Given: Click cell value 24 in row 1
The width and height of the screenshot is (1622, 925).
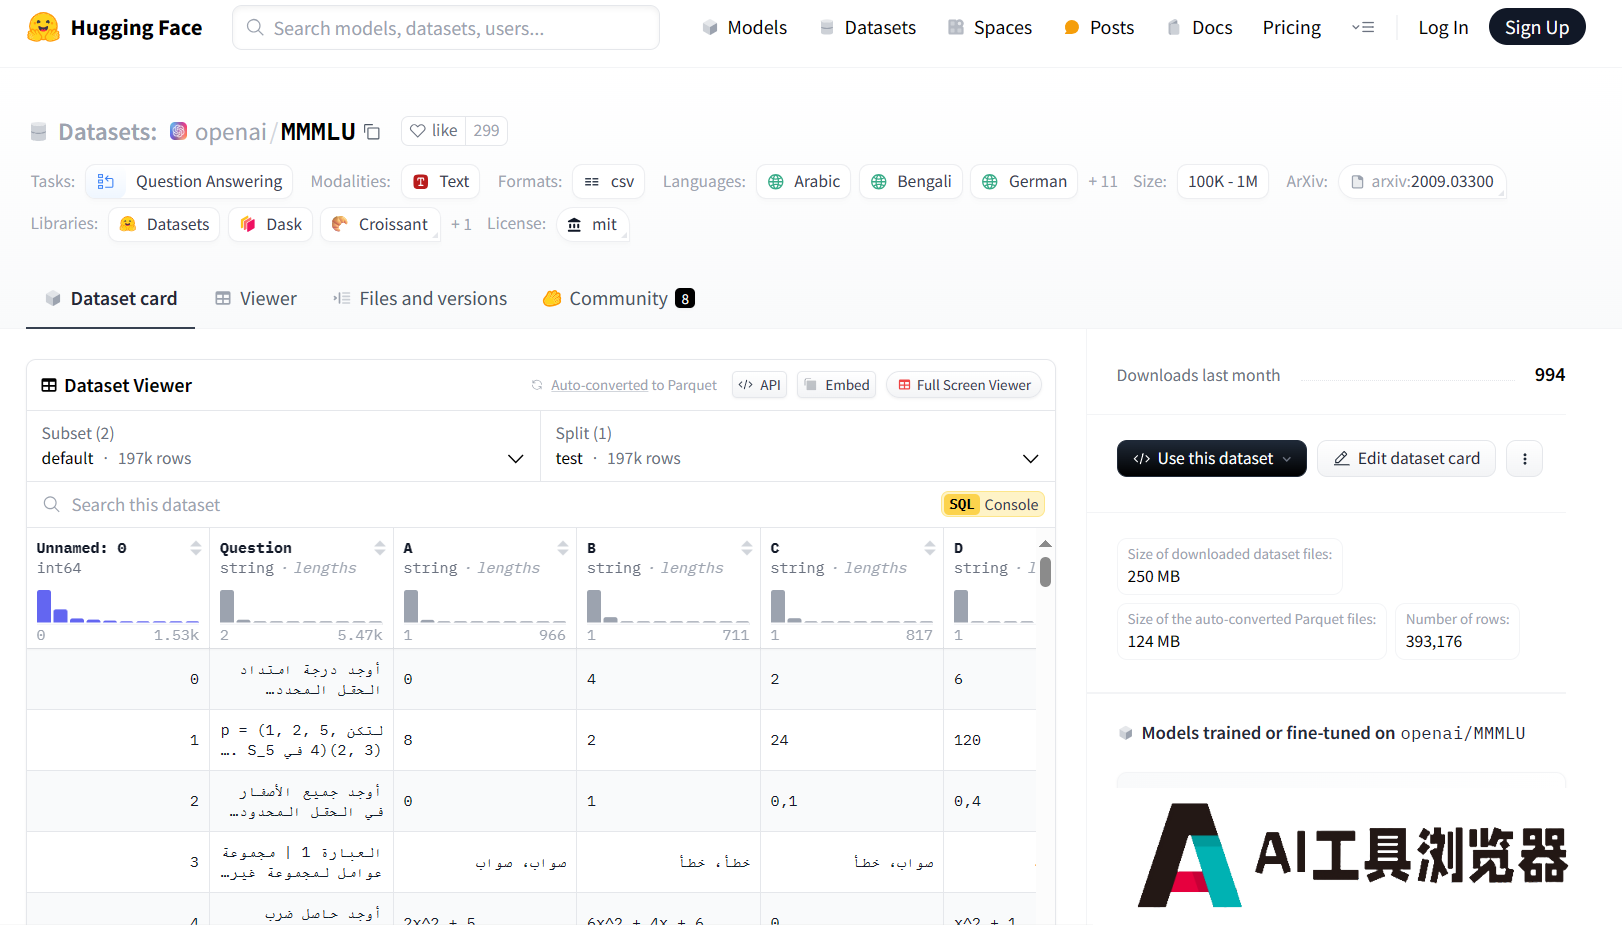Looking at the screenshot, I should [x=780, y=740].
